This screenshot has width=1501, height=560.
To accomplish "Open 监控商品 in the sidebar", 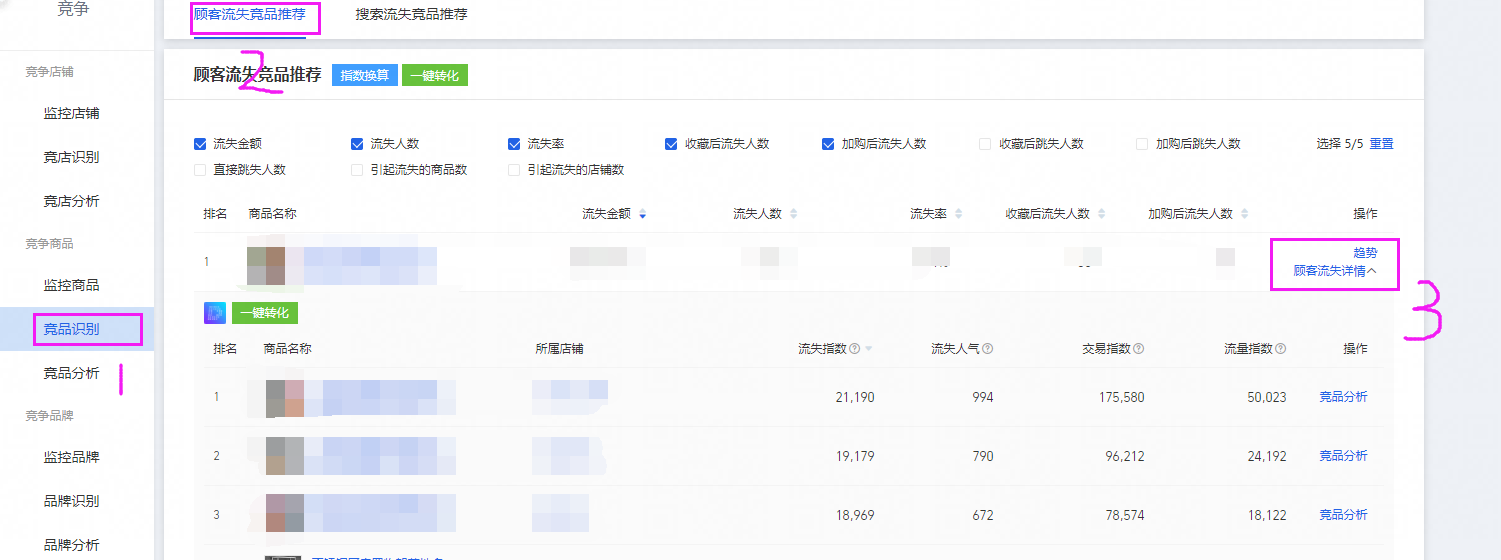I will click(71, 285).
